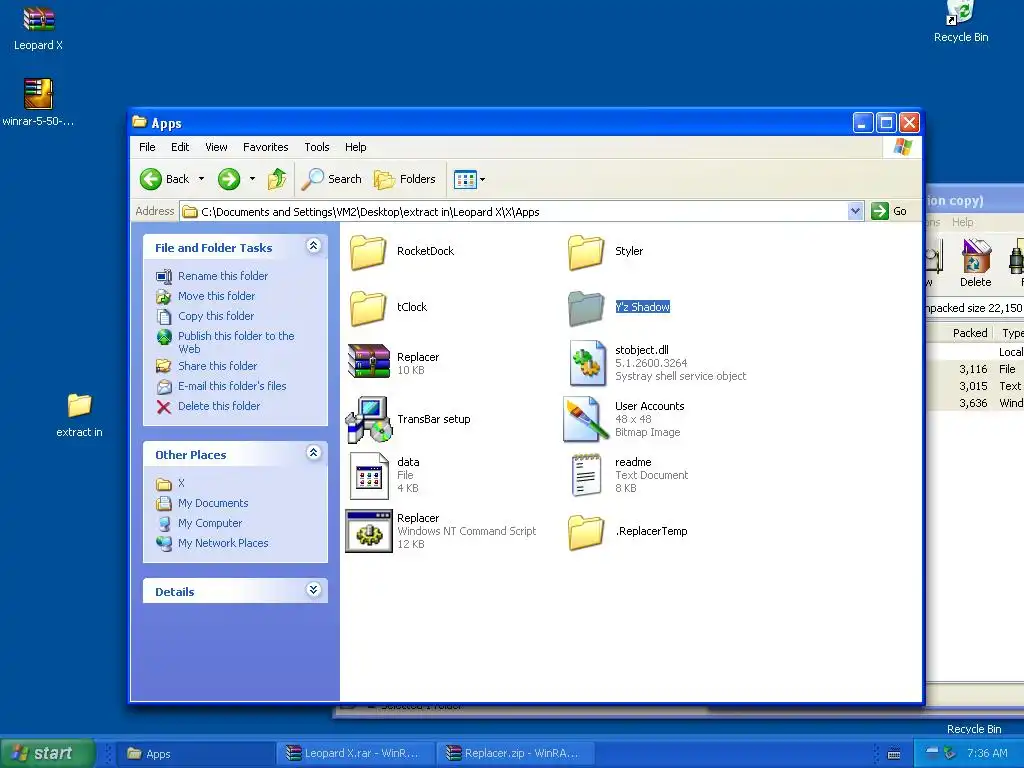Select the Y'z Shadow folder icon
Image resolution: width=1024 pixels, height=768 pixels.
click(586, 308)
